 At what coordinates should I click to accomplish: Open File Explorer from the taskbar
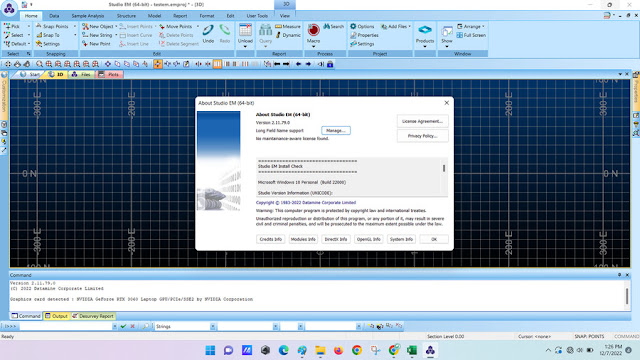point(320,350)
